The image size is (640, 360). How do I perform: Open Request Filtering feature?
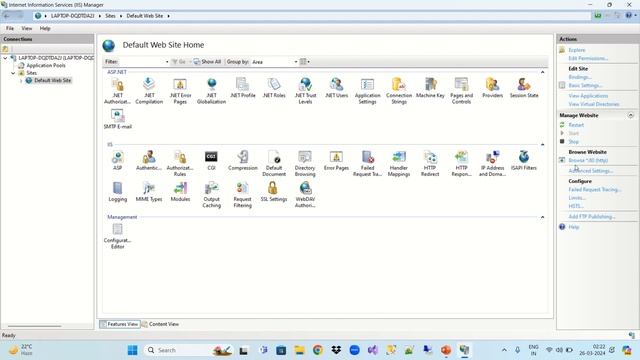[242, 195]
